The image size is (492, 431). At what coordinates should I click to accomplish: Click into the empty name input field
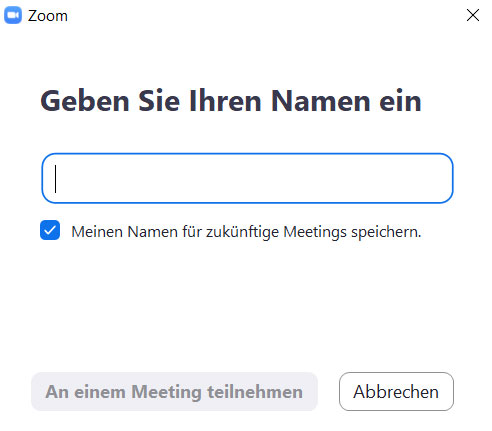click(x=247, y=178)
